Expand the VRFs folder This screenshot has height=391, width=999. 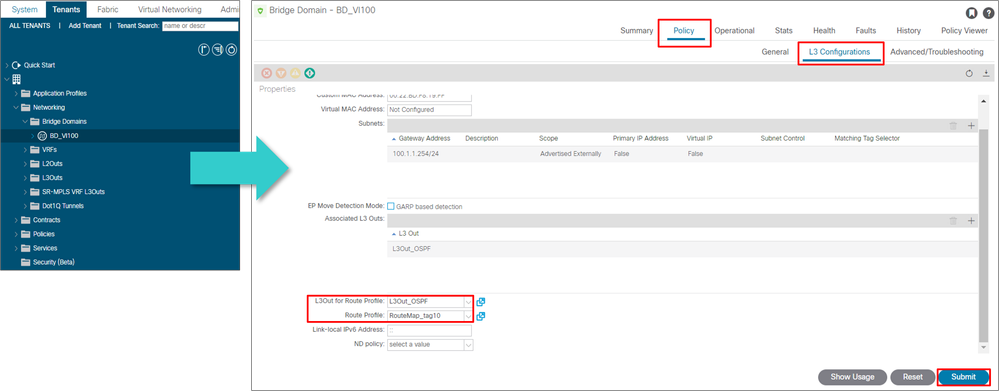(x=25, y=150)
